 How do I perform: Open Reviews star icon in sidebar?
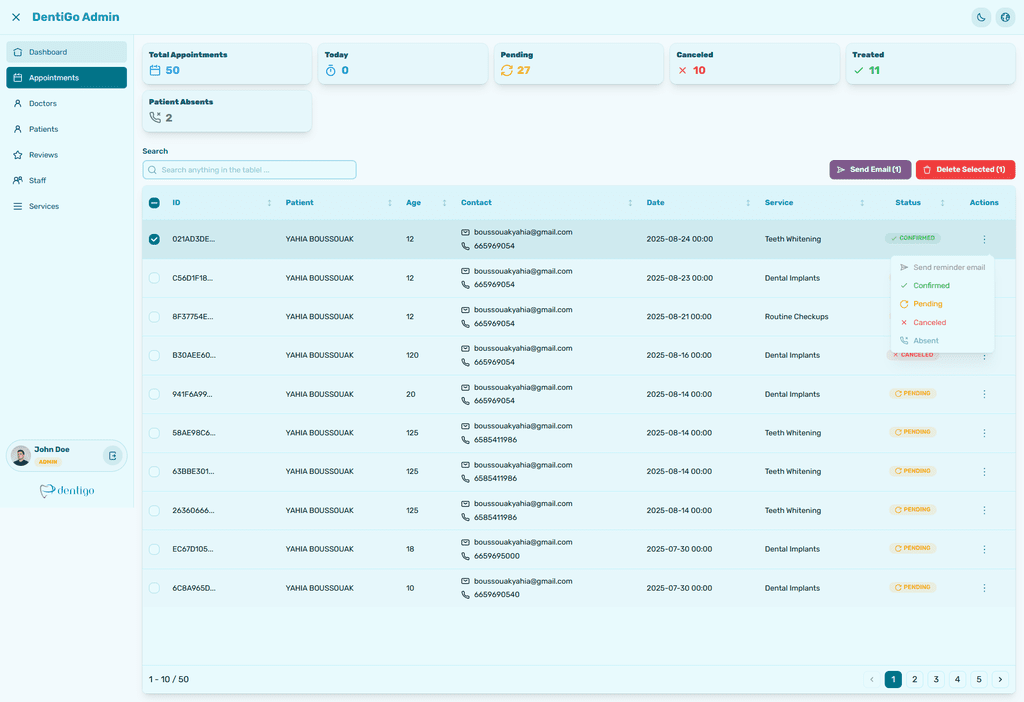(x=18, y=155)
